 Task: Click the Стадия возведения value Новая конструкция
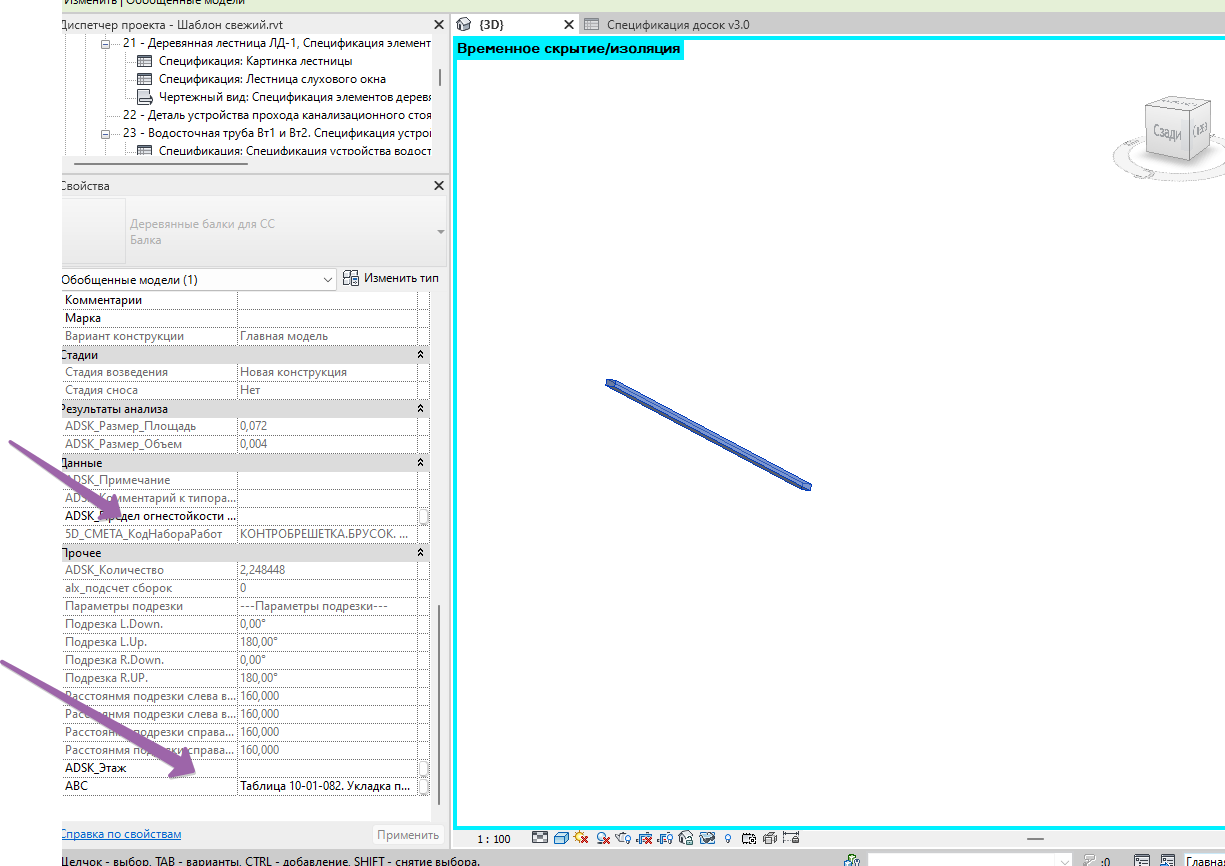tap(327, 372)
